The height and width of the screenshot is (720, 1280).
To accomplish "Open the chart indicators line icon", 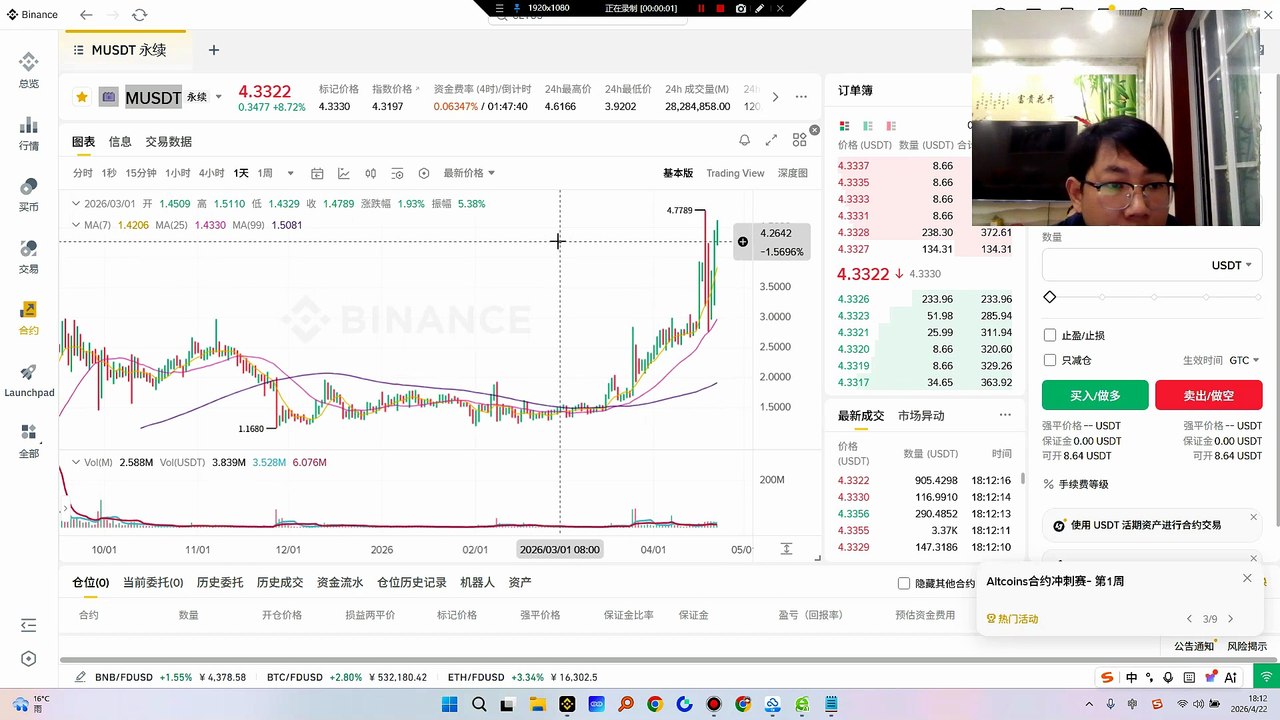I will [344, 173].
